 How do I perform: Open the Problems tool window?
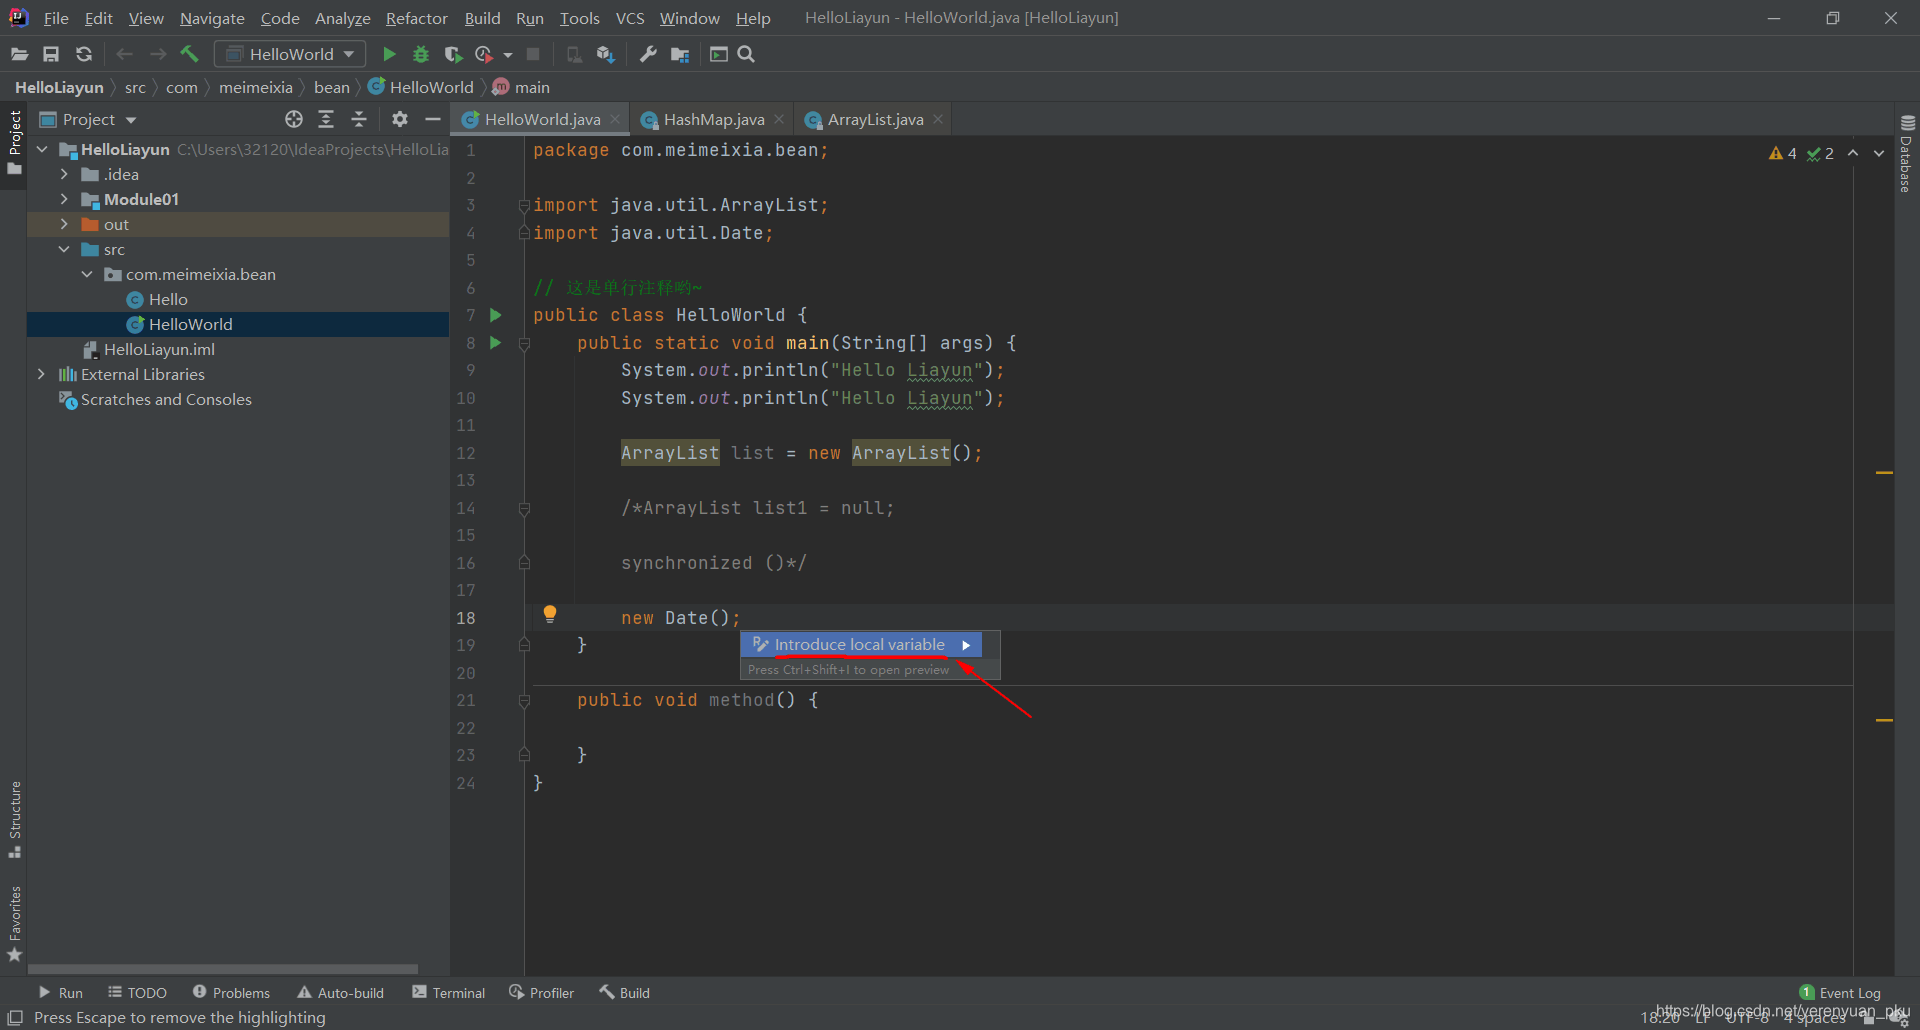tap(231, 993)
